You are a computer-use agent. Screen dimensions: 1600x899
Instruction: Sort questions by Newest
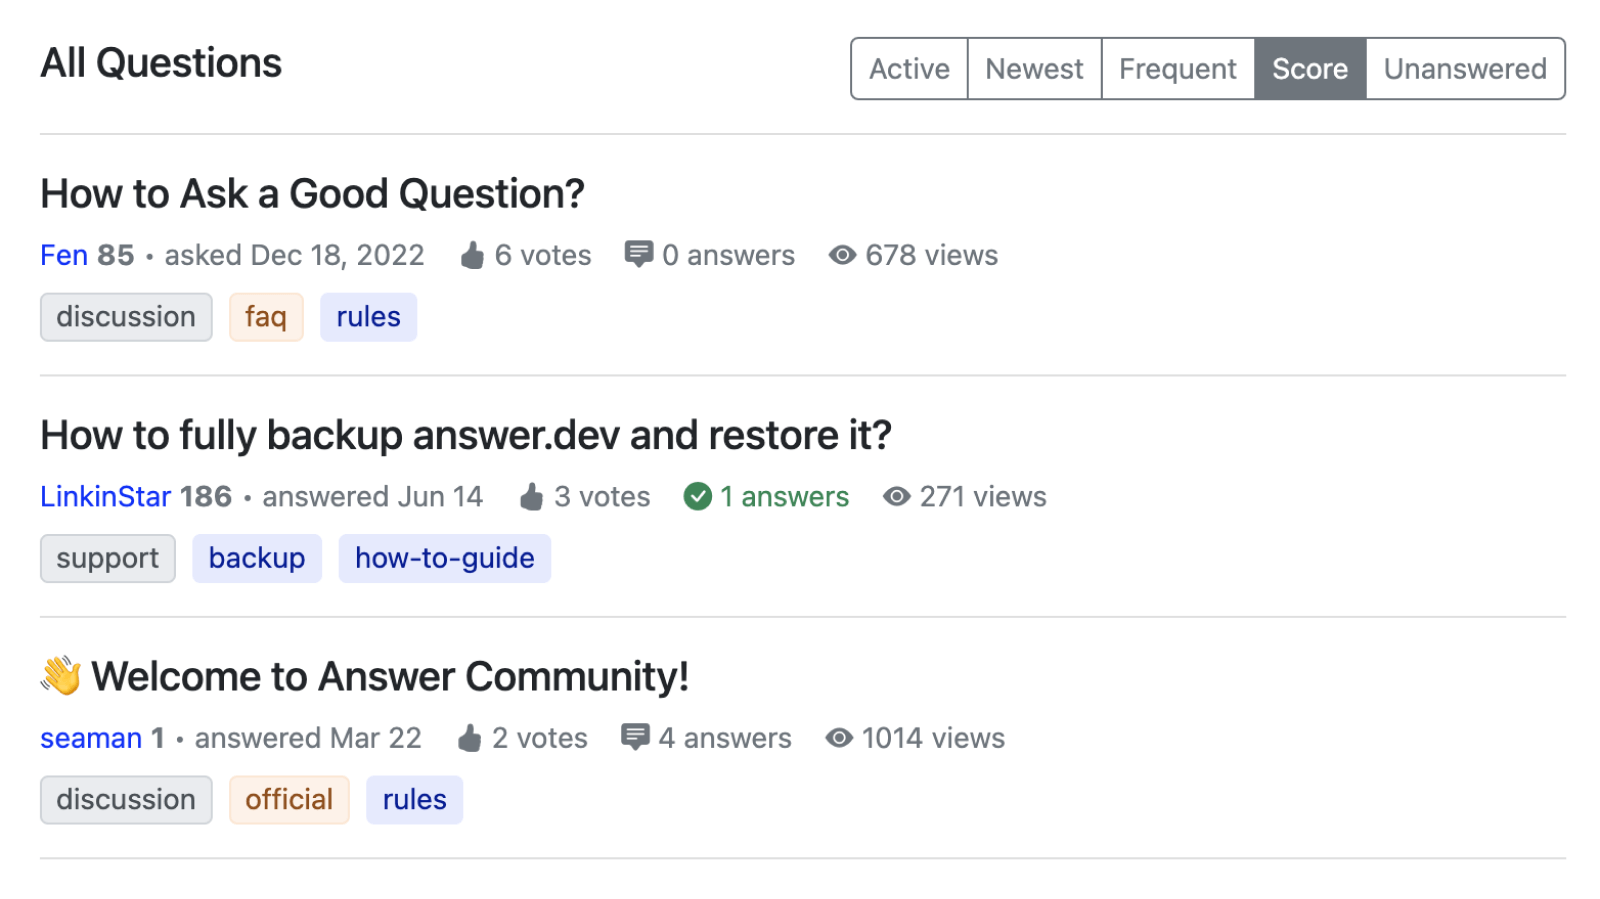point(1034,69)
